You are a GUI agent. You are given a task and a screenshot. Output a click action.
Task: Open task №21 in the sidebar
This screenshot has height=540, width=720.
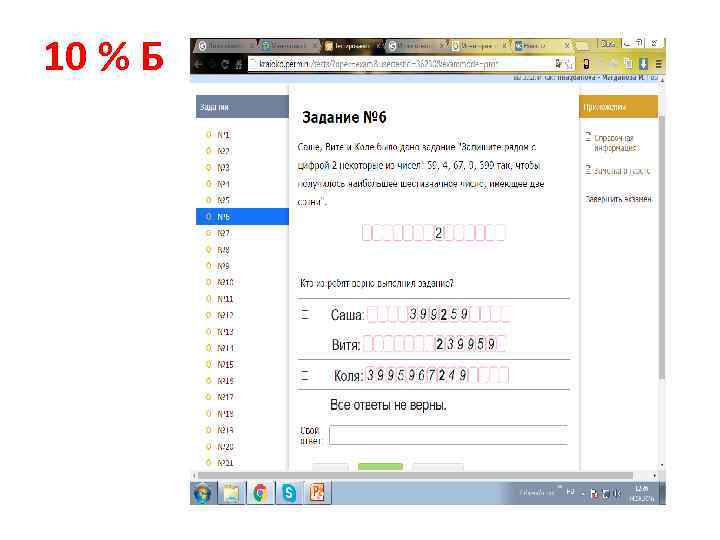225,462
